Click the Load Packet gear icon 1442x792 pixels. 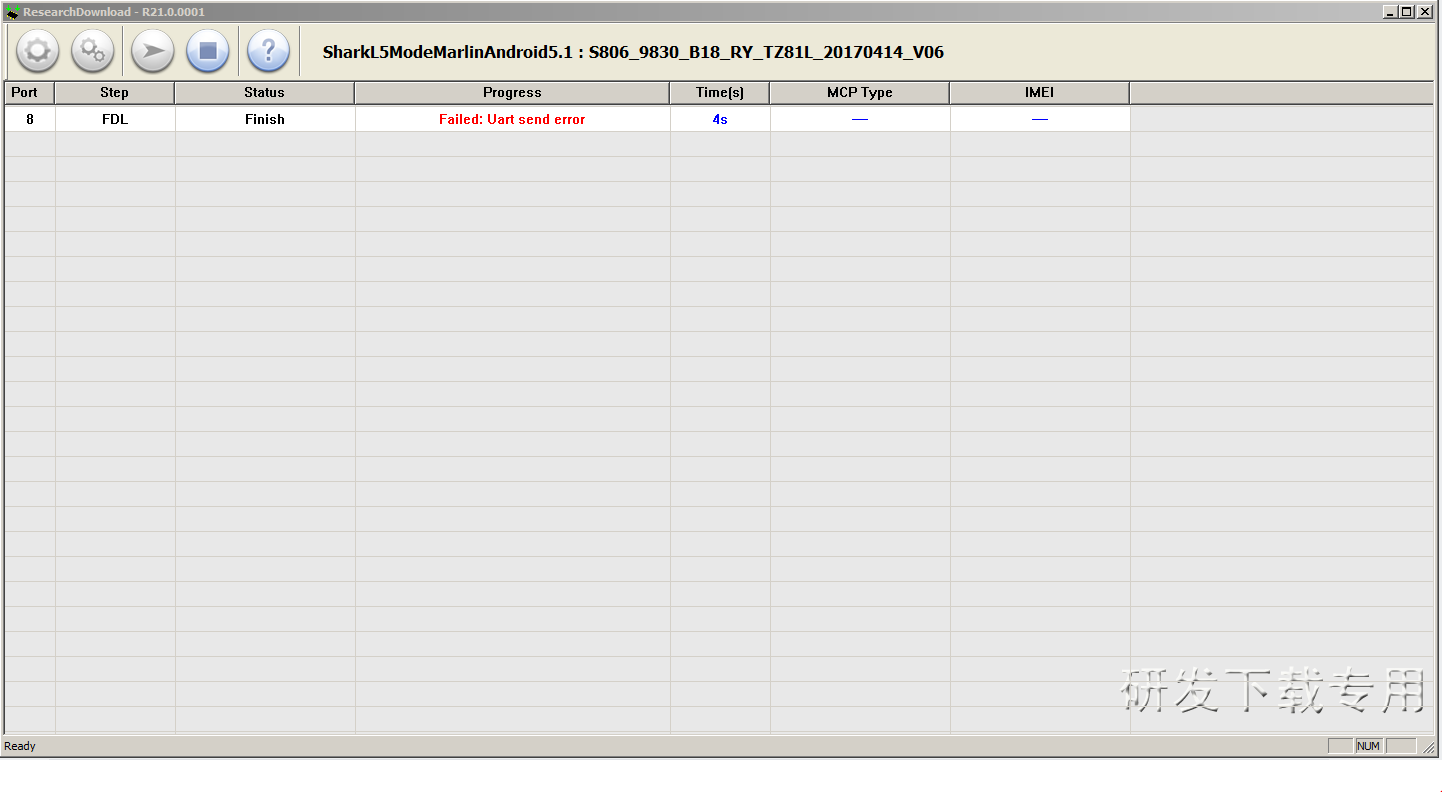(38, 51)
